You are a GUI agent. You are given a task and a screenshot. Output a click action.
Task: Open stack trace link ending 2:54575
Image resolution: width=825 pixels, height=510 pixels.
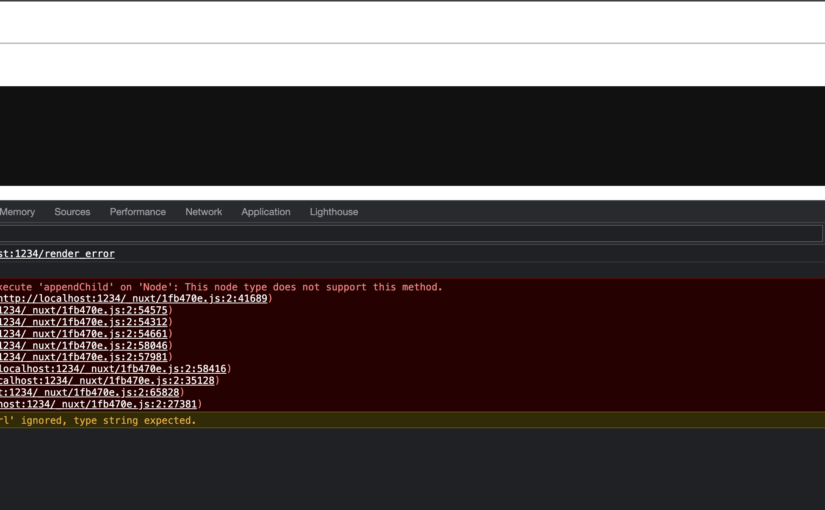pos(84,310)
